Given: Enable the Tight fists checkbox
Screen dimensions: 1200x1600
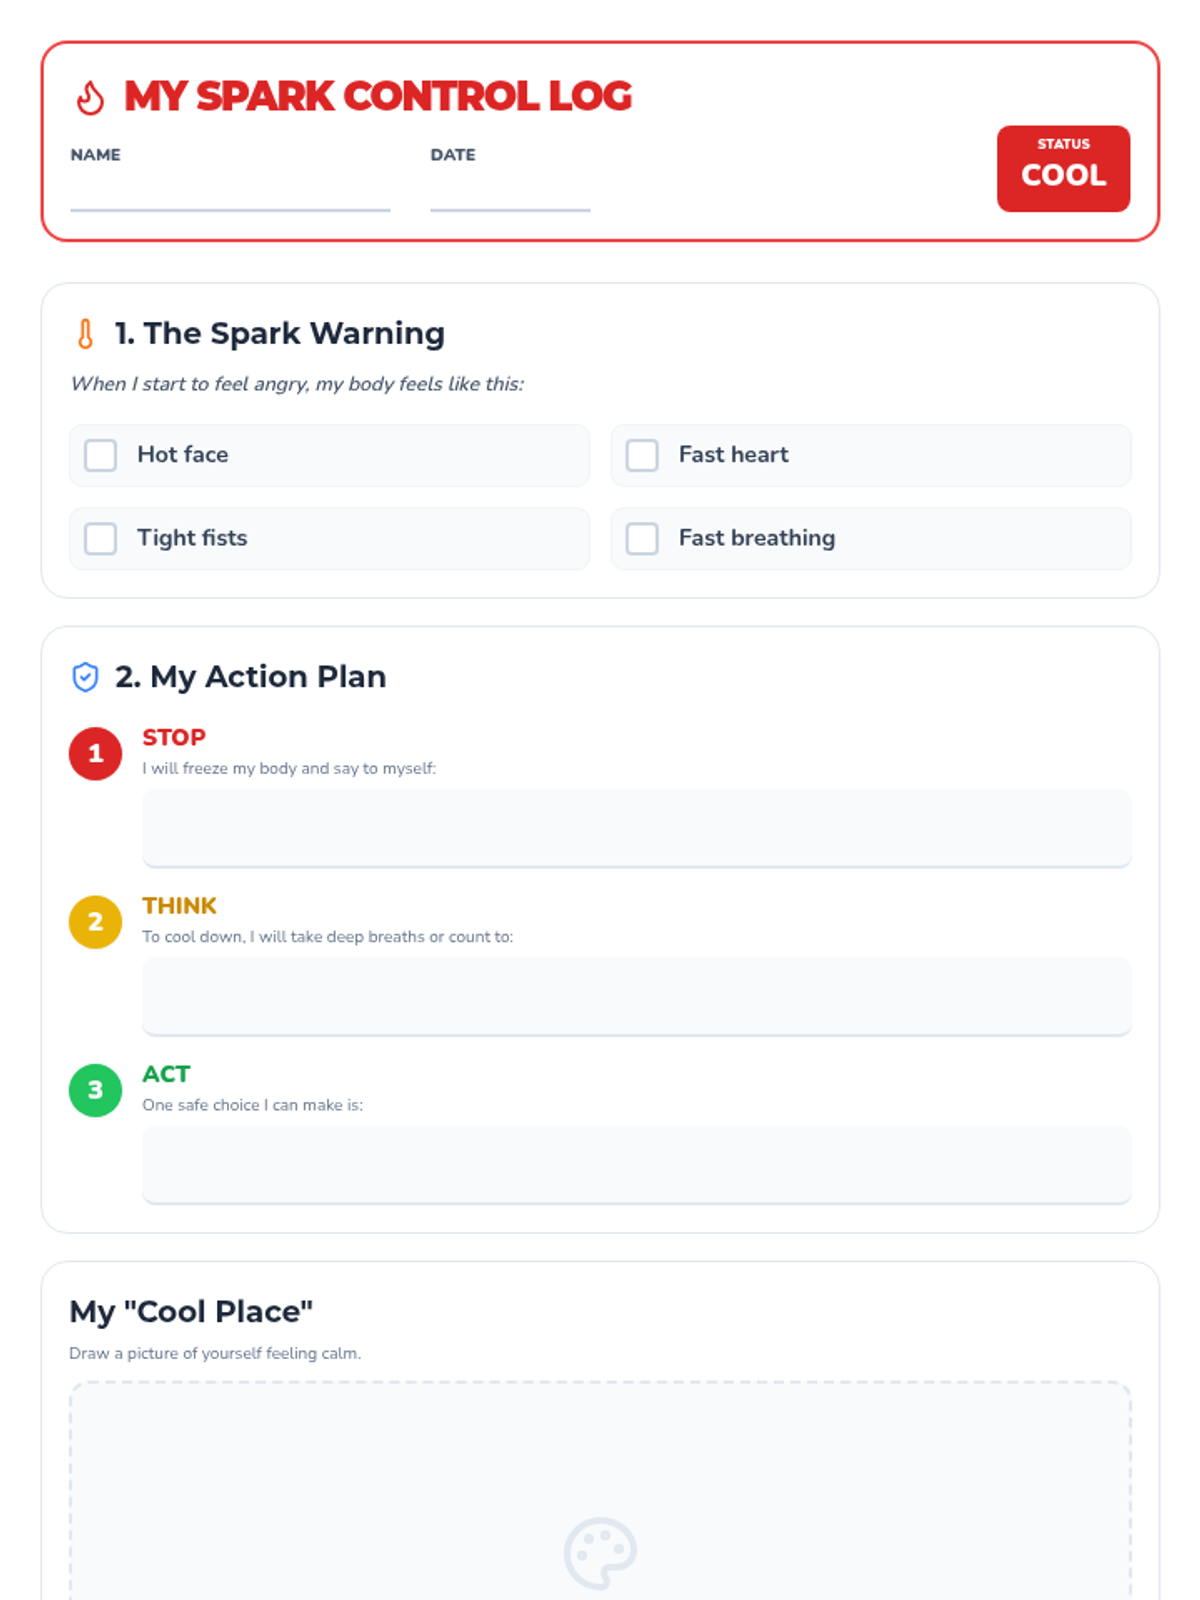Looking at the screenshot, I should tap(101, 538).
